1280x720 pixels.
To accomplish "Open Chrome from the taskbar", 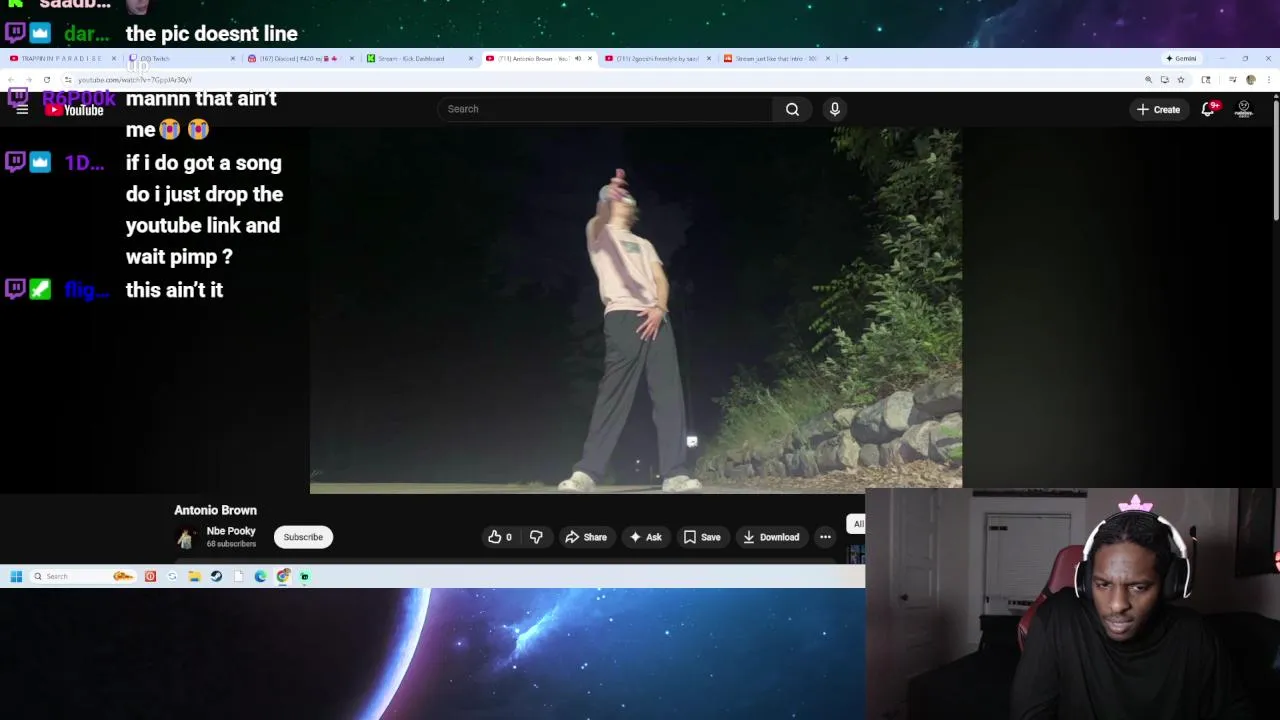I will (283, 576).
